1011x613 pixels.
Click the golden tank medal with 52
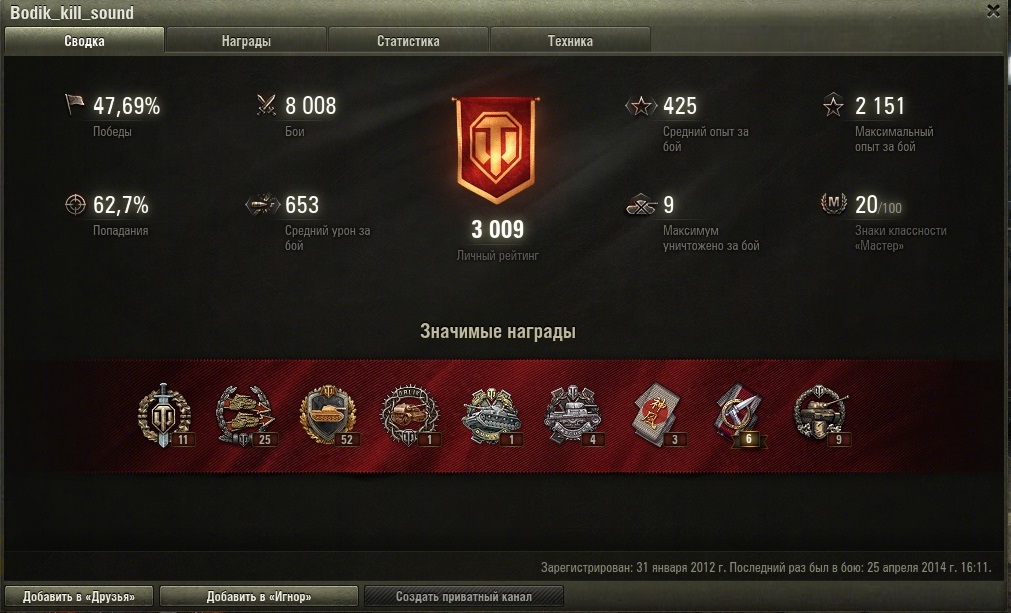tap(328, 416)
